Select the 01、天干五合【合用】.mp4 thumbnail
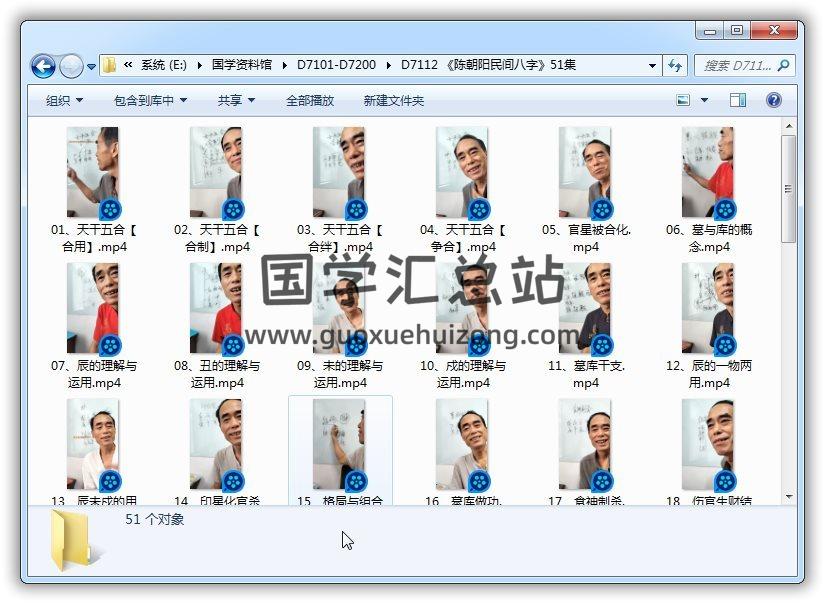This screenshot has width=825, height=604. pyautogui.click(x=93, y=173)
